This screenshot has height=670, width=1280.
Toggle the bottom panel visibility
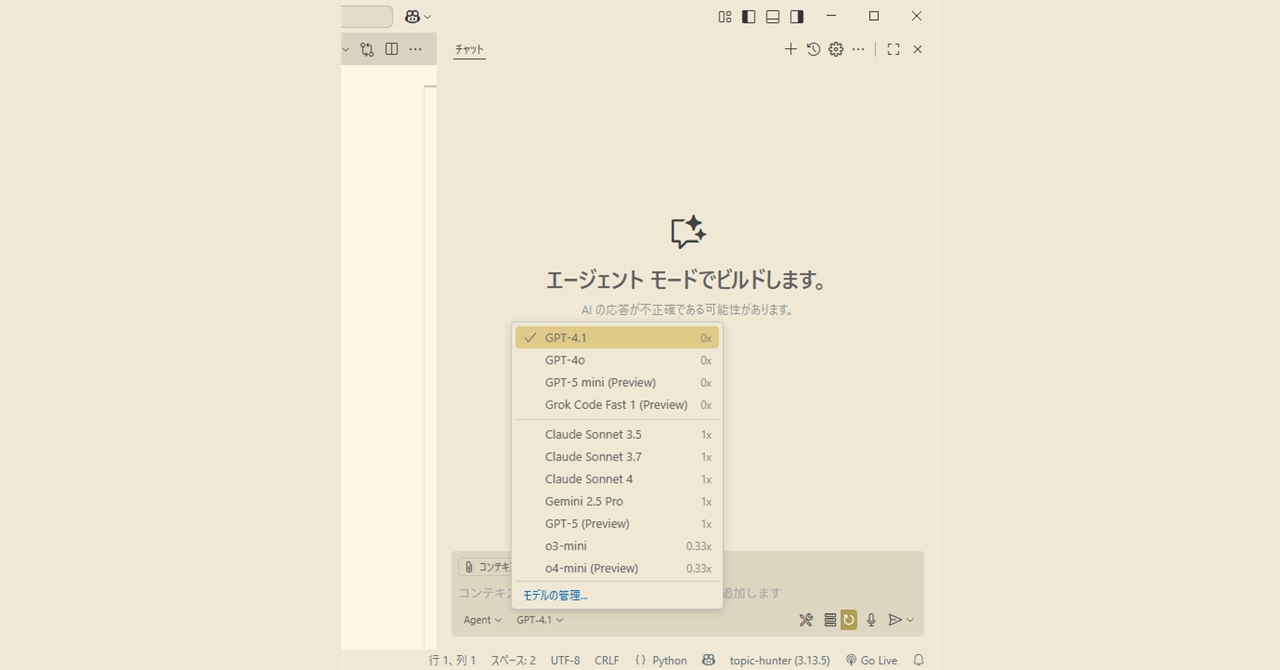[772, 16]
